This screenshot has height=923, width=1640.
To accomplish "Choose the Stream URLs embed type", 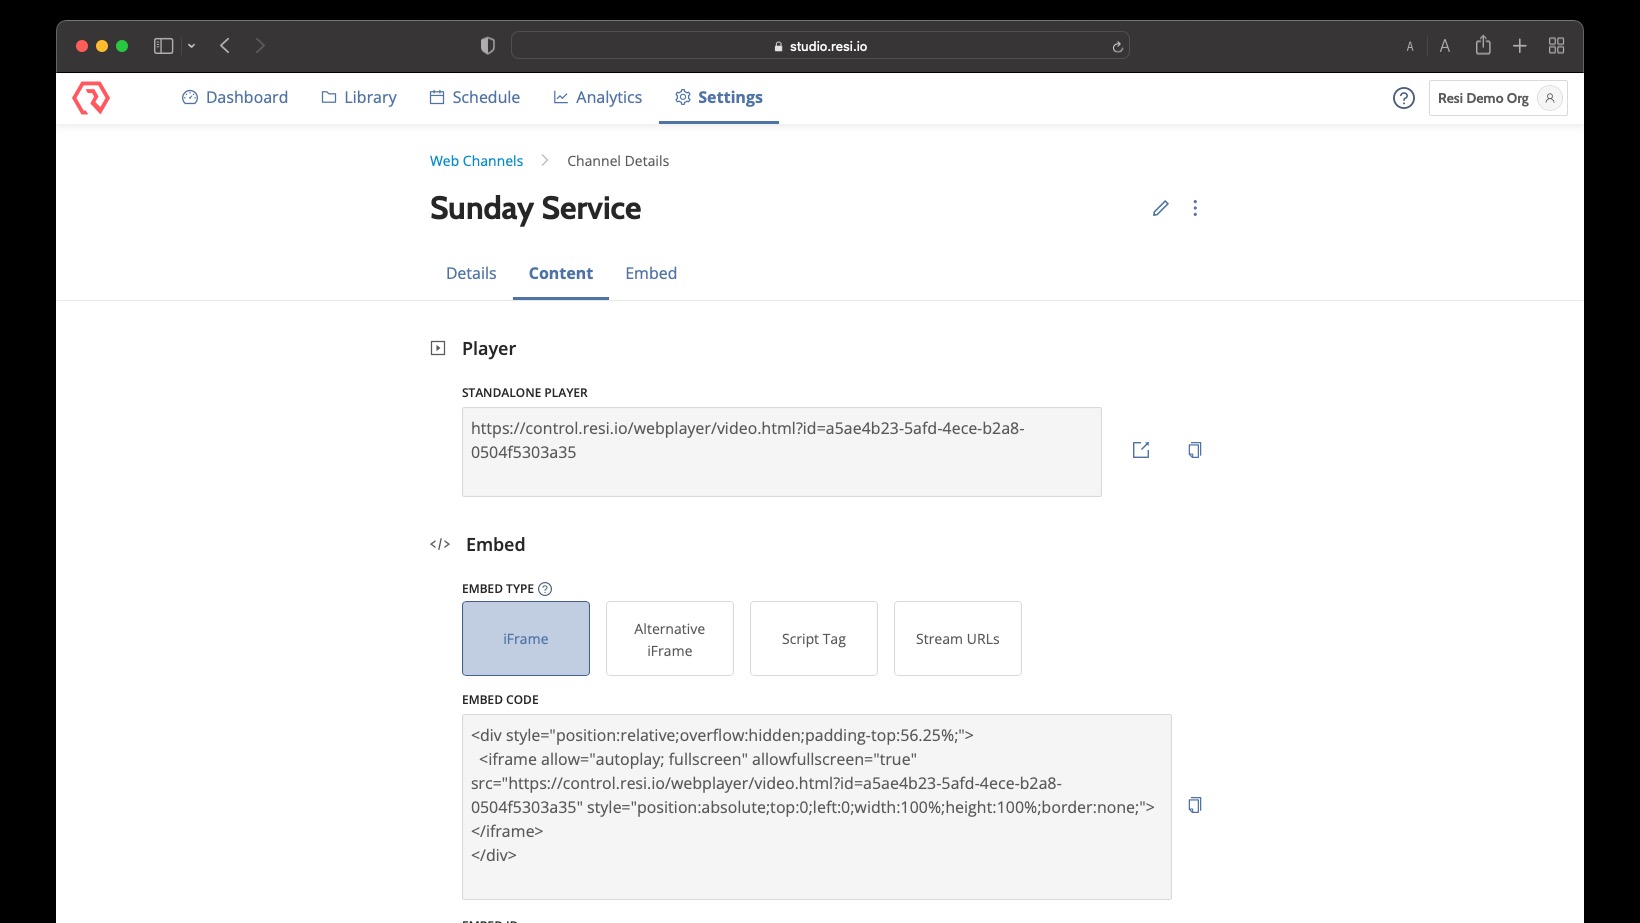I will coord(958,638).
